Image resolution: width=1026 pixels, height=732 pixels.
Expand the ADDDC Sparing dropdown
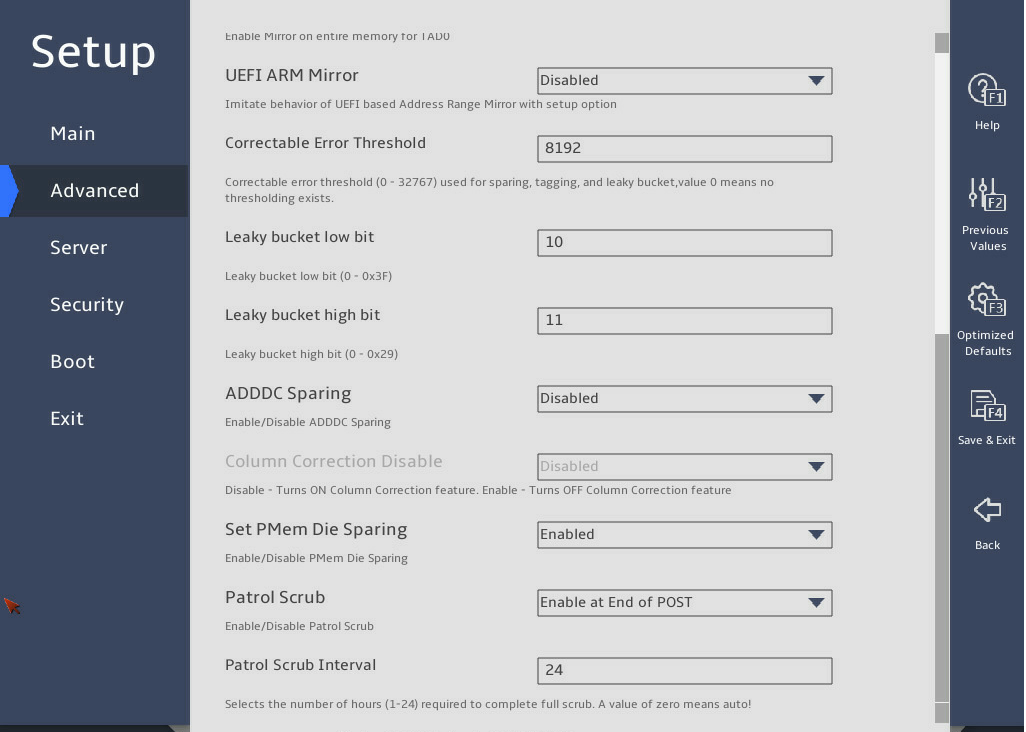coord(684,398)
